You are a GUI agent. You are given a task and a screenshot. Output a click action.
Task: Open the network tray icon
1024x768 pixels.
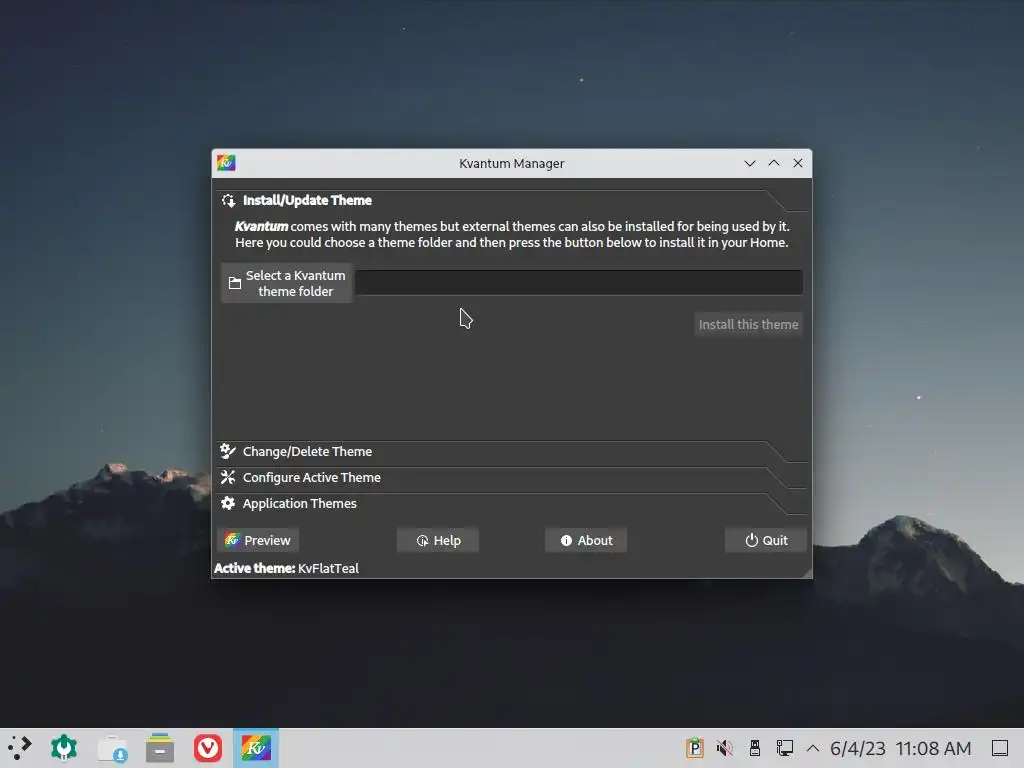coord(785,748)
